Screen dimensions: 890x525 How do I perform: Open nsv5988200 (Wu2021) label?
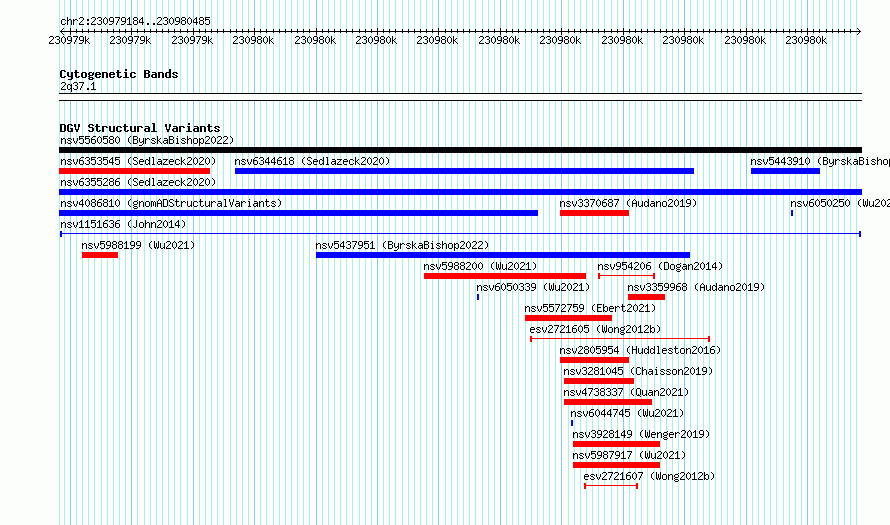(x=480, y=266)
